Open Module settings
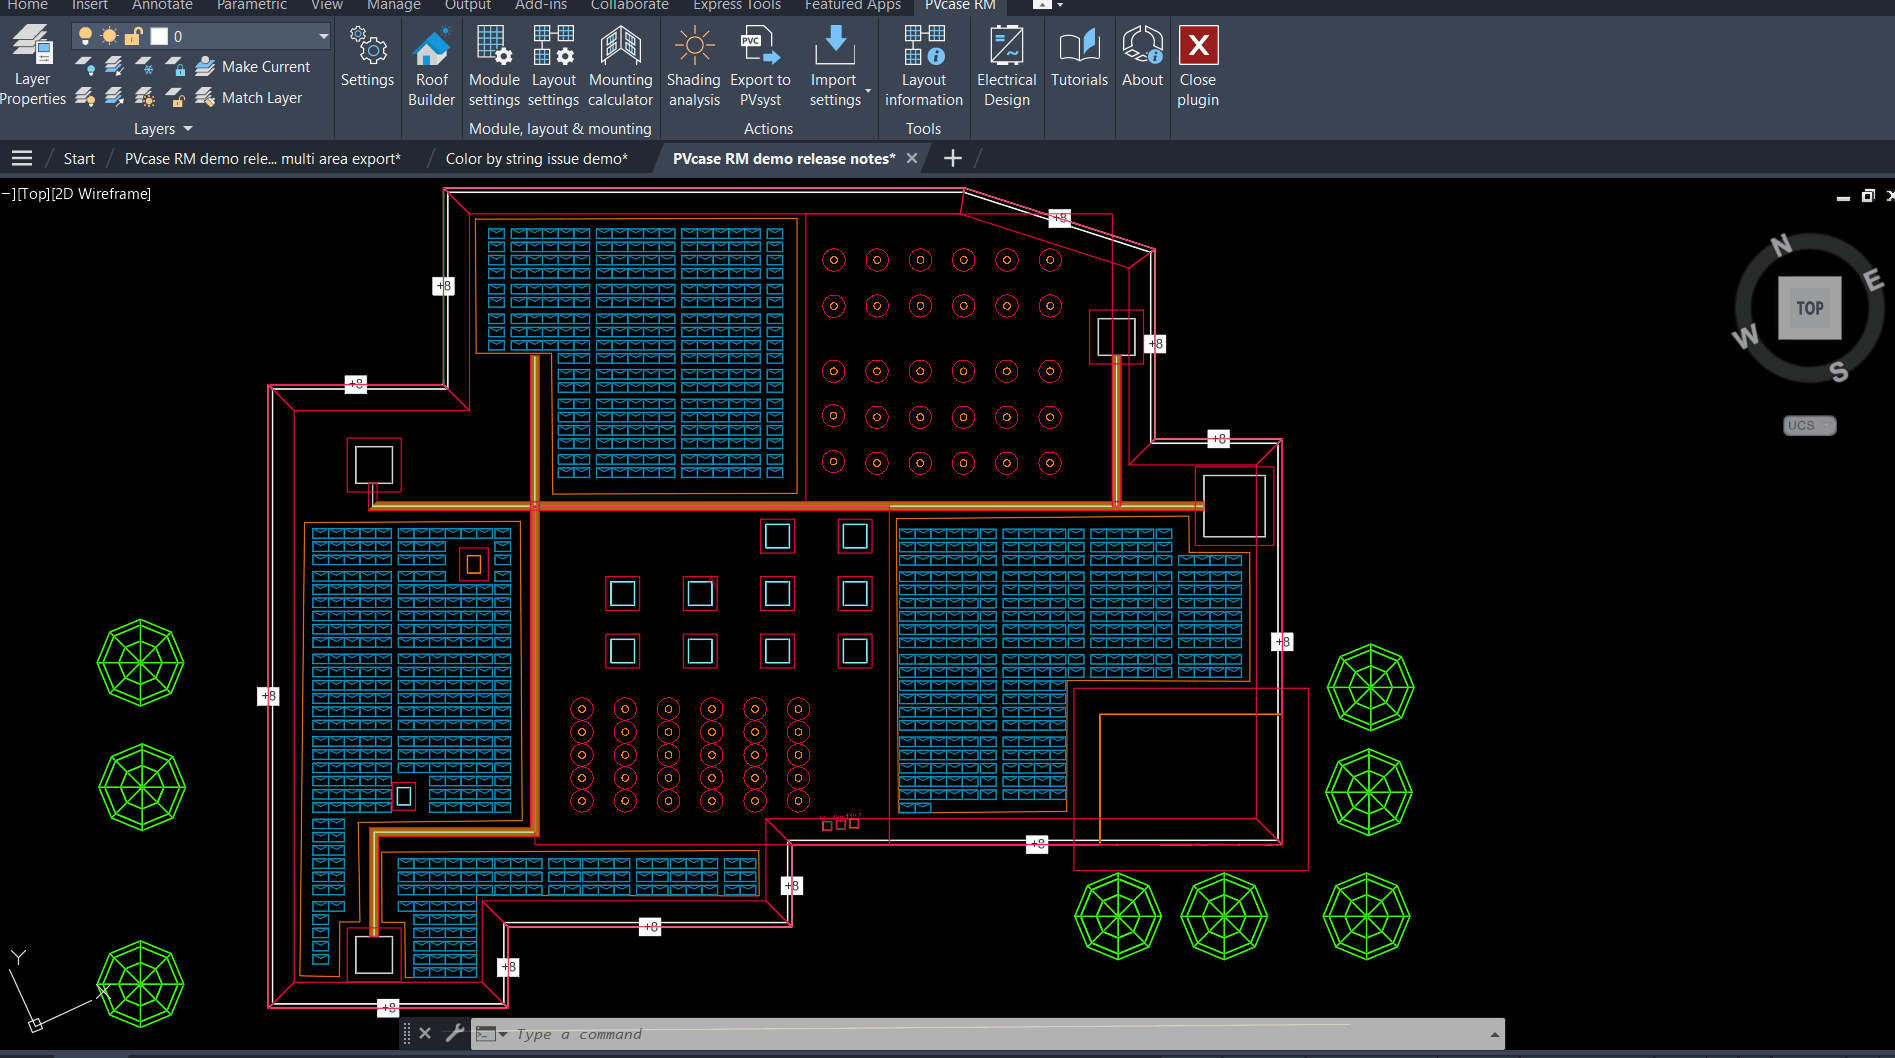 tap(494, 67)
